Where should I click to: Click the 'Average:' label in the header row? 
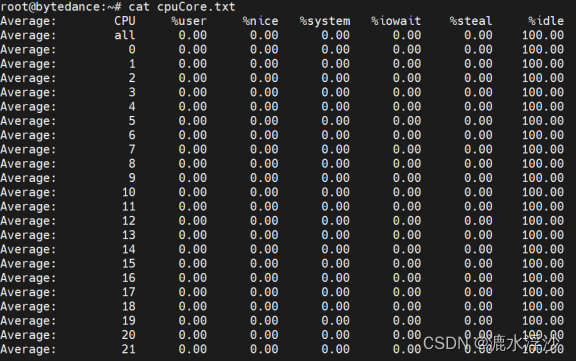28,21
